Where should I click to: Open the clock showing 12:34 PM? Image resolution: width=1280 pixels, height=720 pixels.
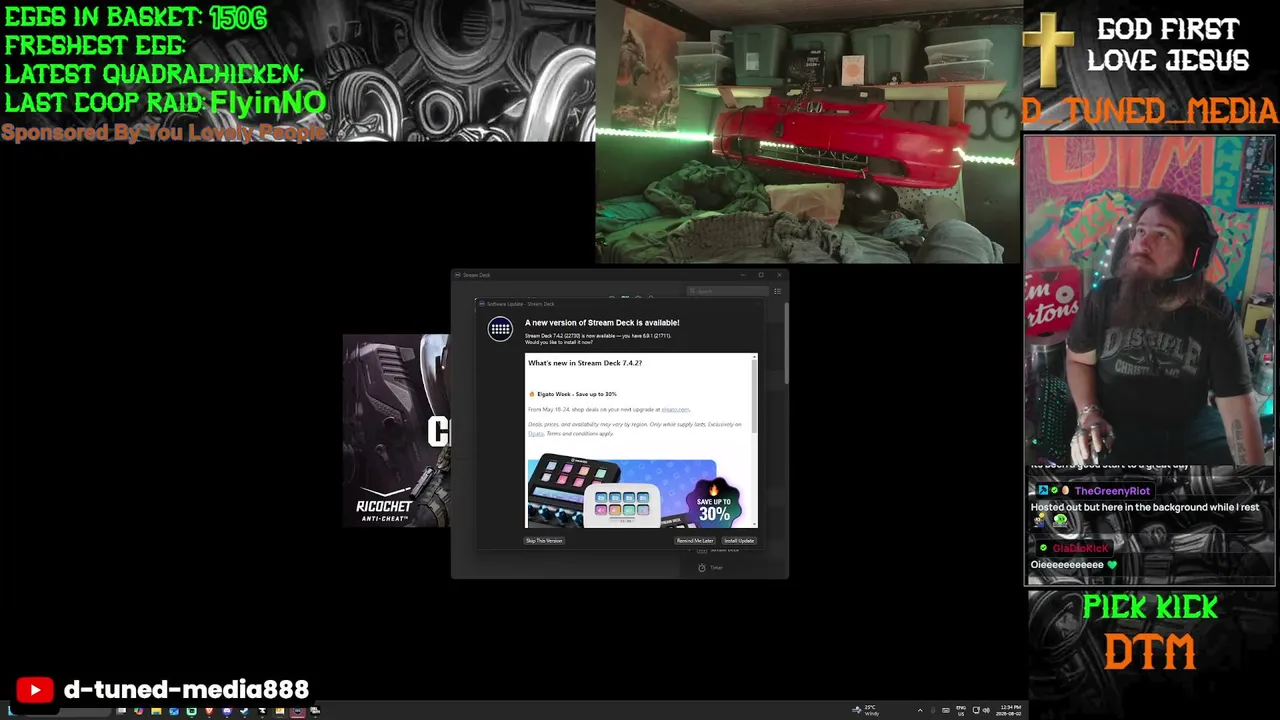(x=1008, y=711)
